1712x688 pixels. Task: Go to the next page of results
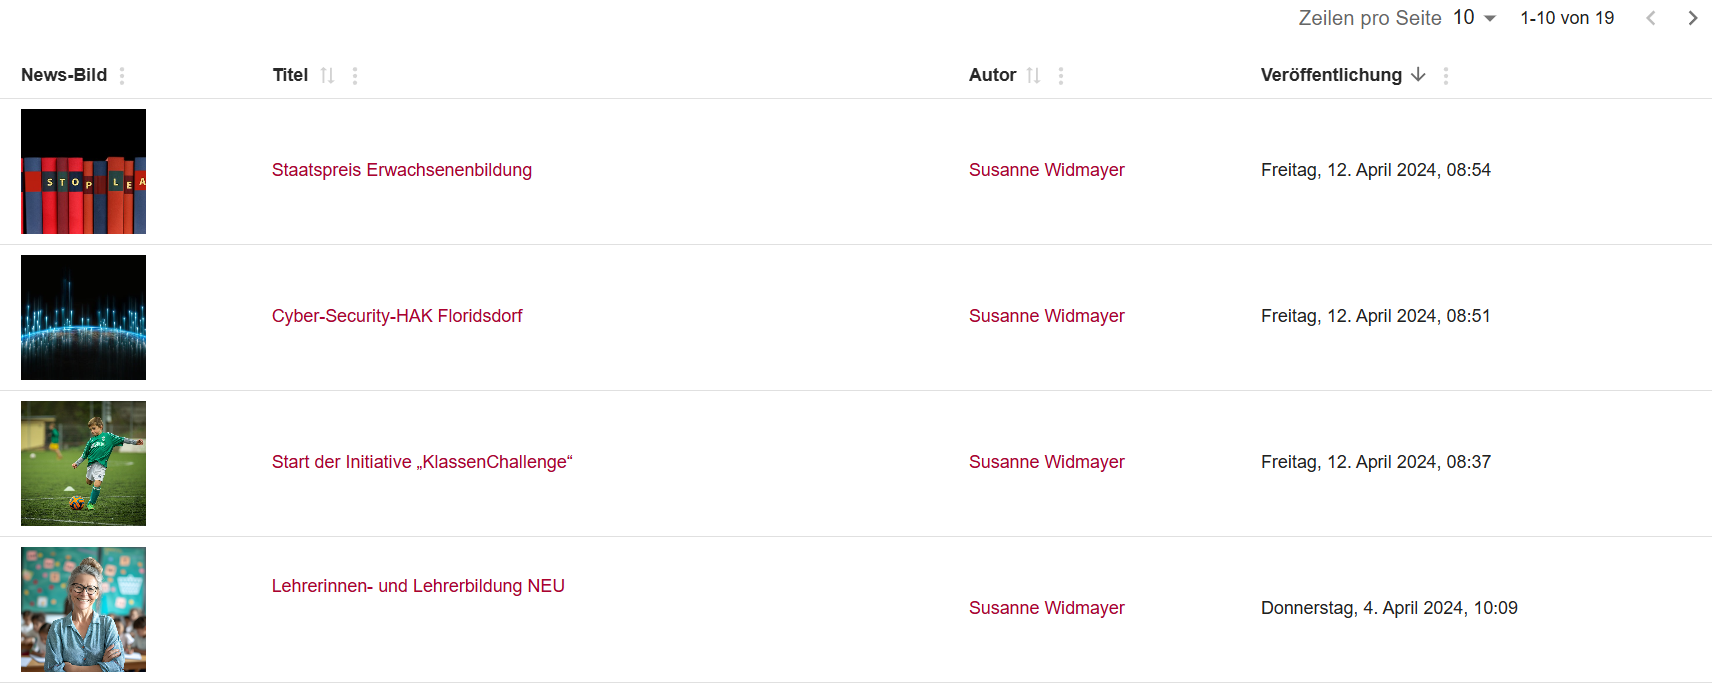pos(1692,18)
